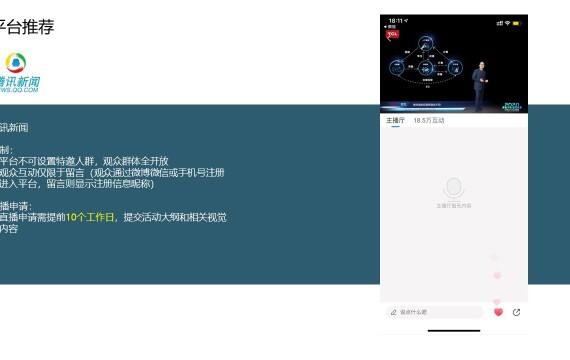Click the 腾讯新闻 wordmark under the logo
The height and width of the screenshot is (360, 570).
(x=19, y=81)
